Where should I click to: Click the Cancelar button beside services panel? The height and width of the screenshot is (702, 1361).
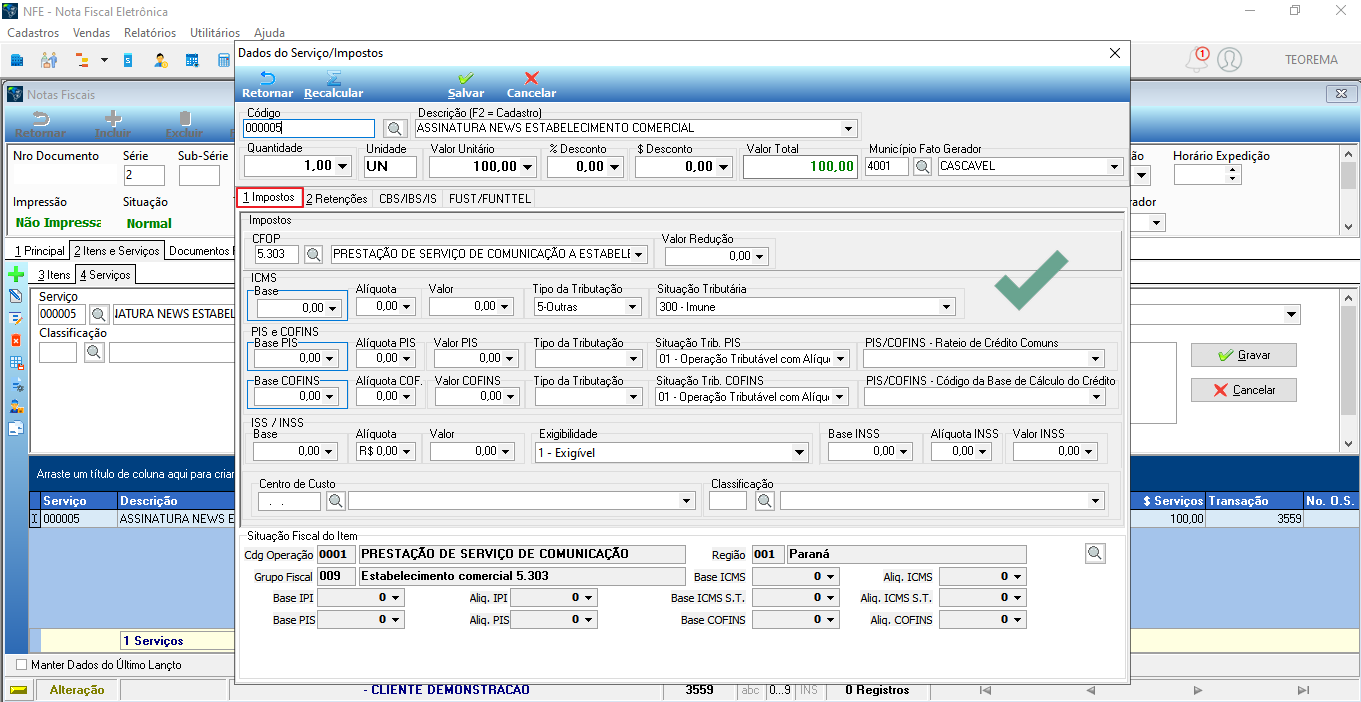pos(1243,390)
